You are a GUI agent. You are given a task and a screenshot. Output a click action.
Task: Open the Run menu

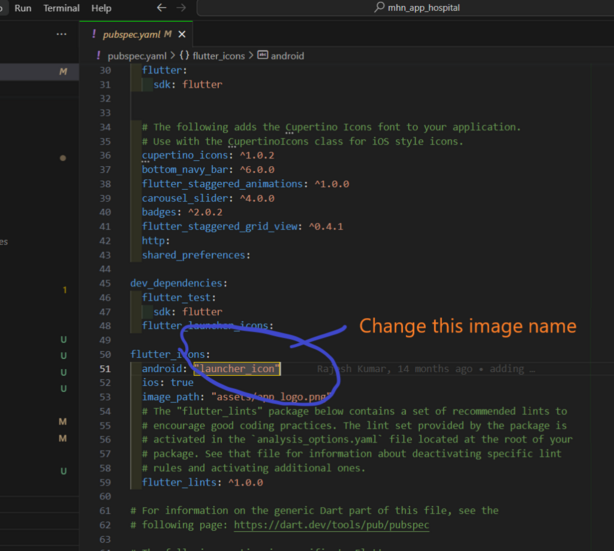pyautogui.click(x=22, y=8)
